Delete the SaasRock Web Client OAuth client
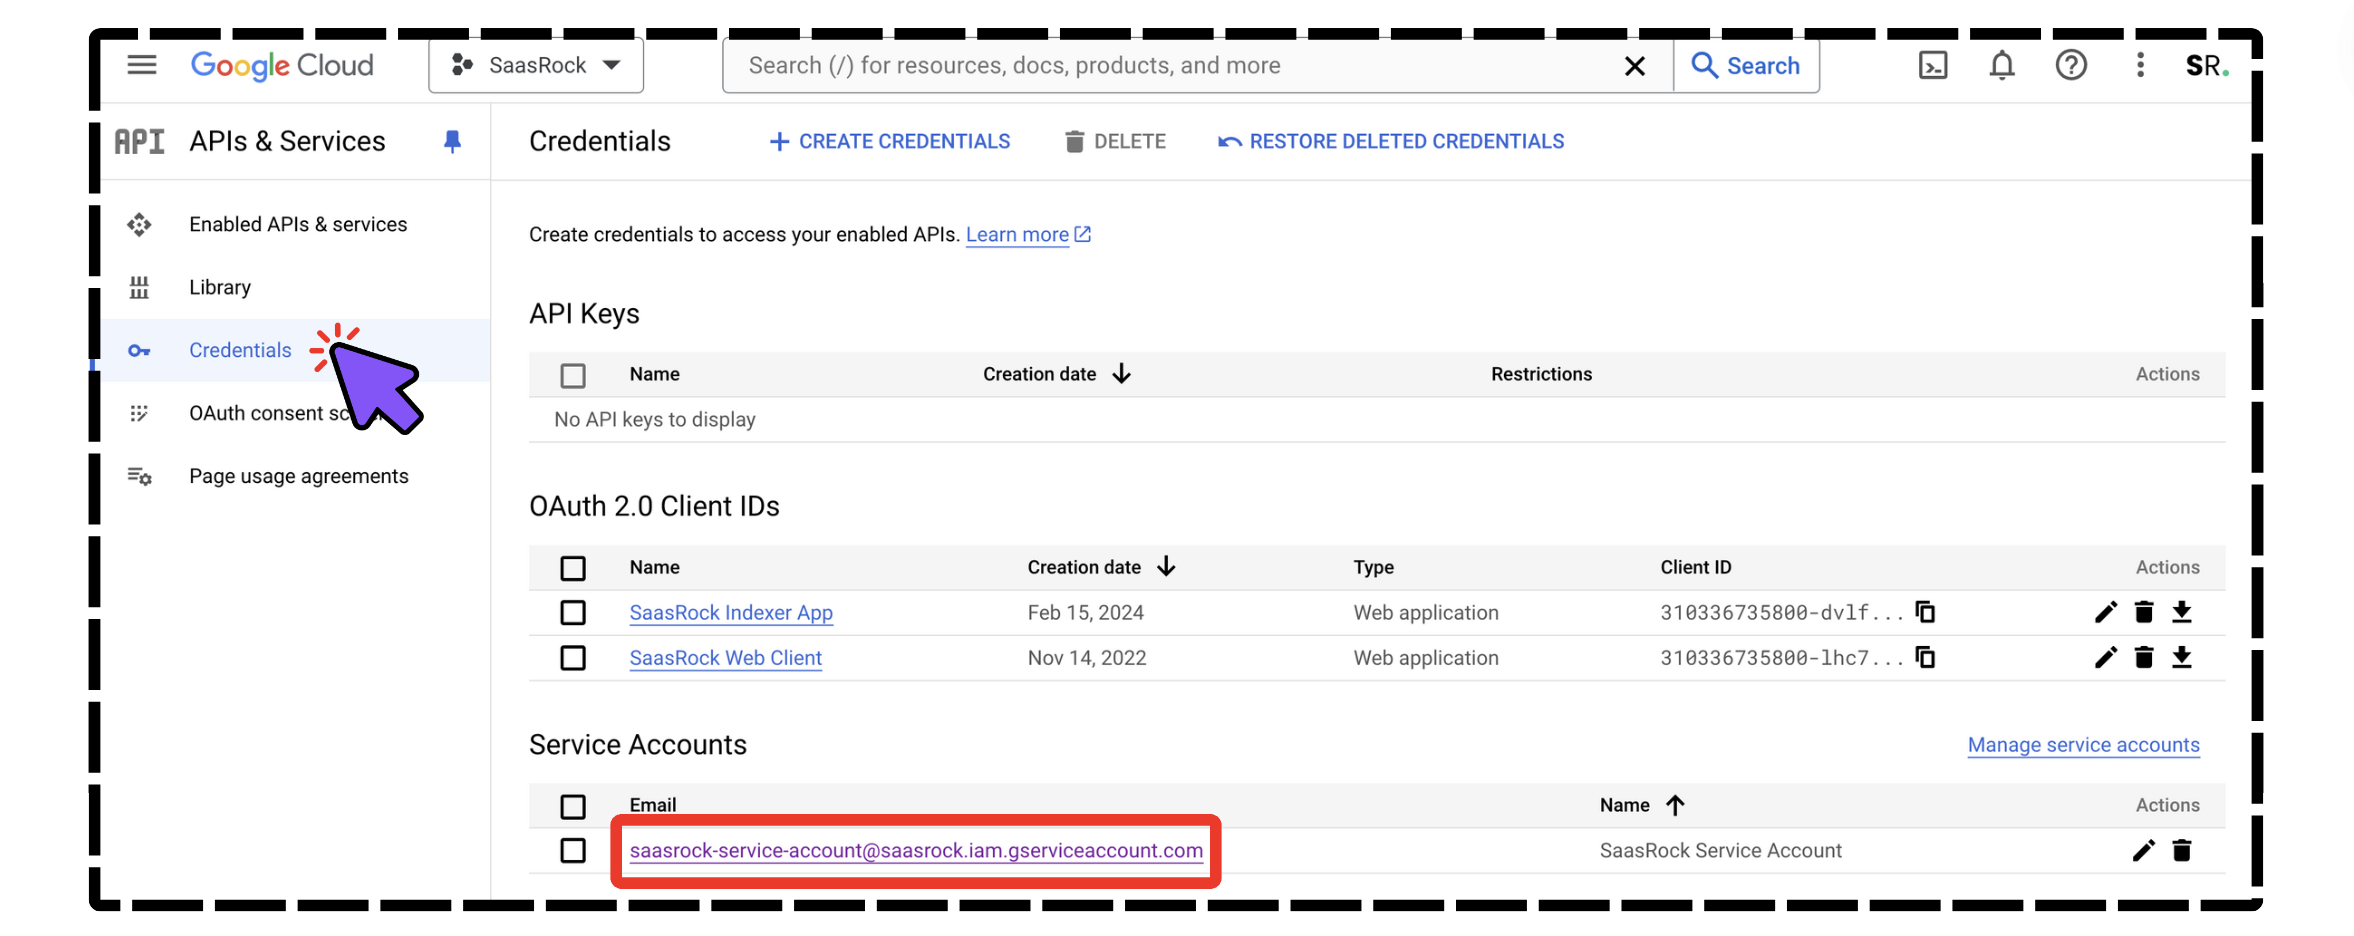Screen dimensions: 2354x936 [2144, 658]
